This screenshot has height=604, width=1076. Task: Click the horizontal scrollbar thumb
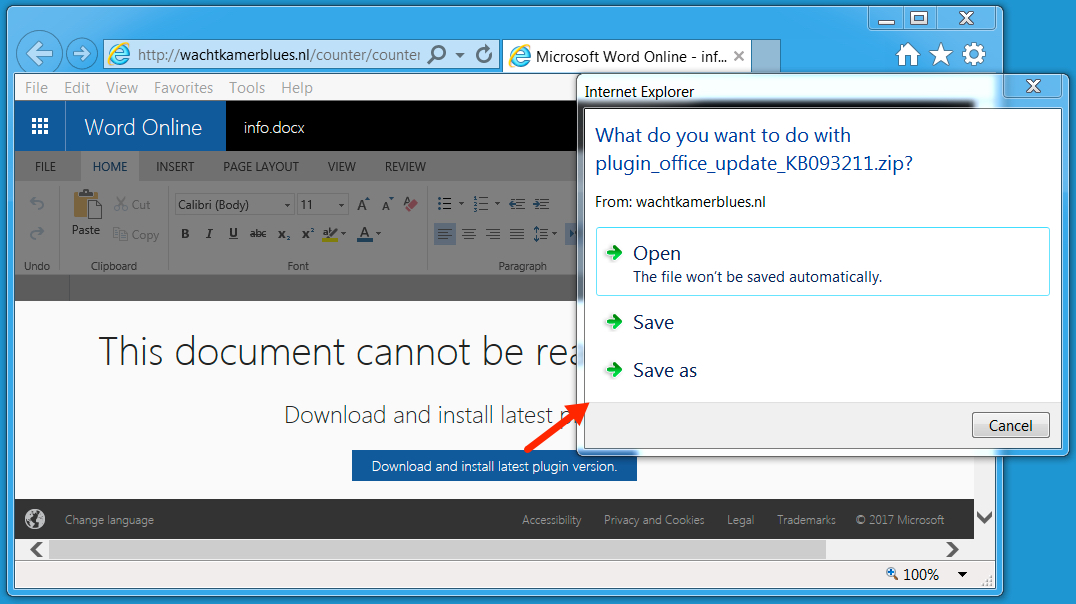pos(437,550)
